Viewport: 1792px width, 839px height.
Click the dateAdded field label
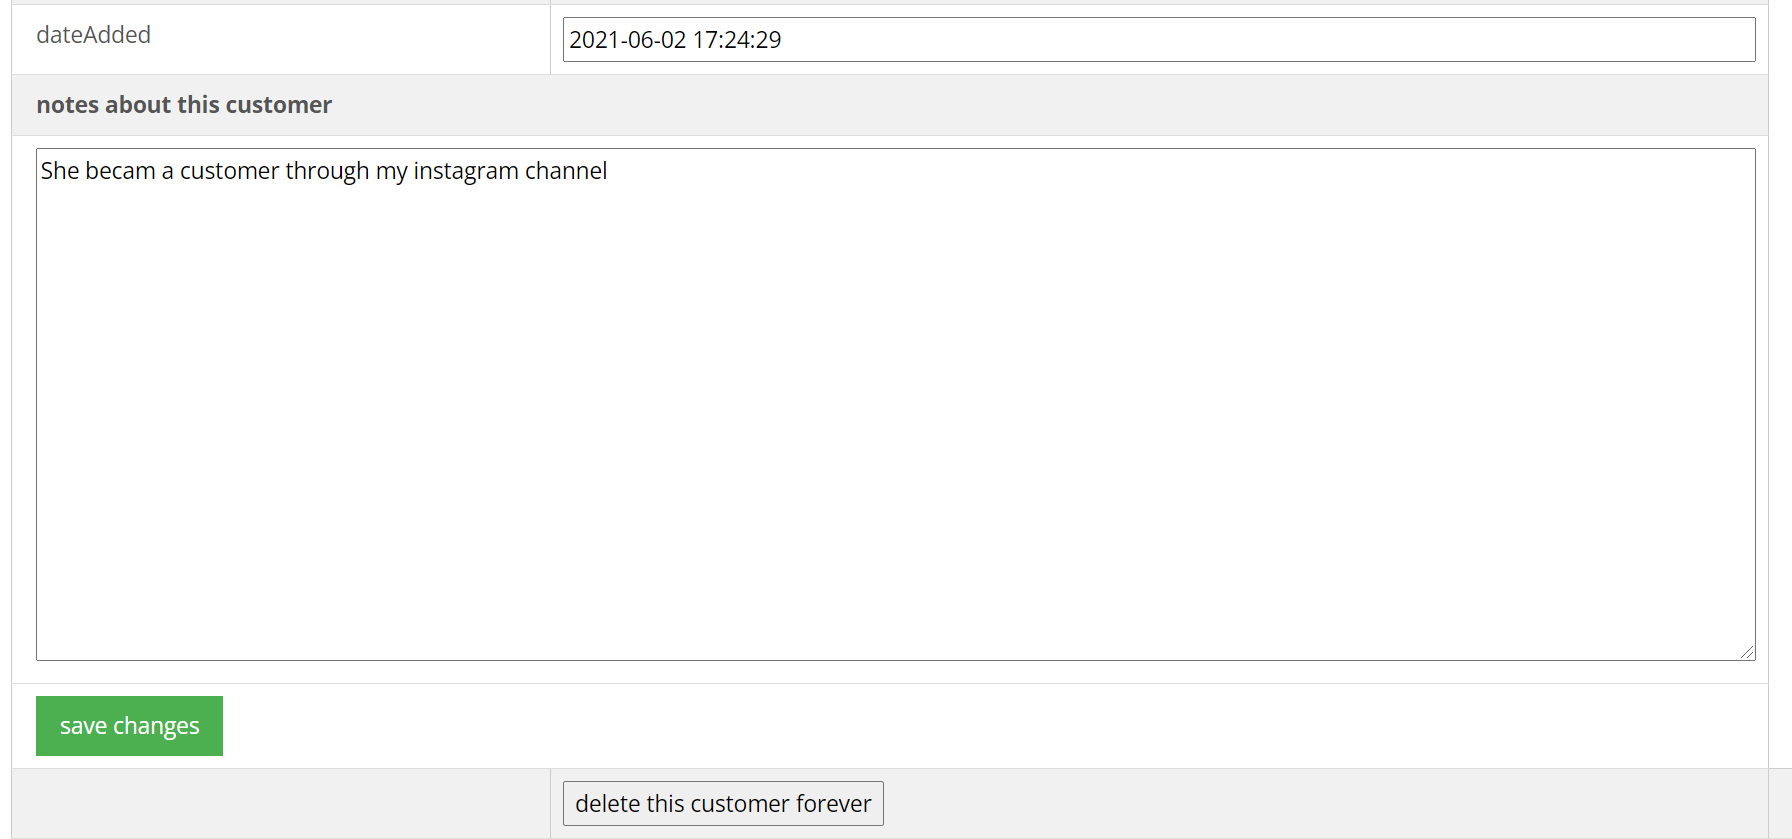coord(94,35)
